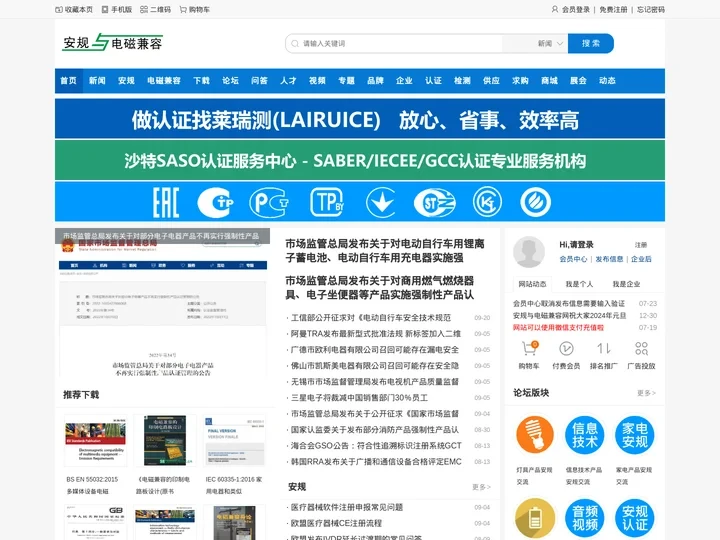Expand the 新闻 search category dropdown
This screenshot has height=540, width=720.
550,44
